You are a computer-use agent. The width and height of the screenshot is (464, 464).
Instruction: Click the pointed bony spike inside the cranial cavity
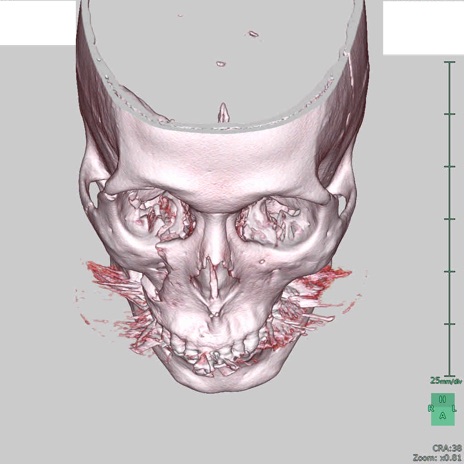(223, 113)
